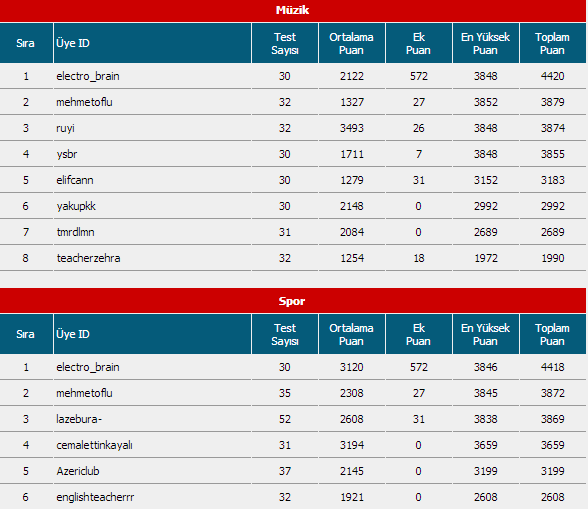Screen dimensions: 588x509
Task: Click the yakupkk member ID
Action: pos(76,206)
